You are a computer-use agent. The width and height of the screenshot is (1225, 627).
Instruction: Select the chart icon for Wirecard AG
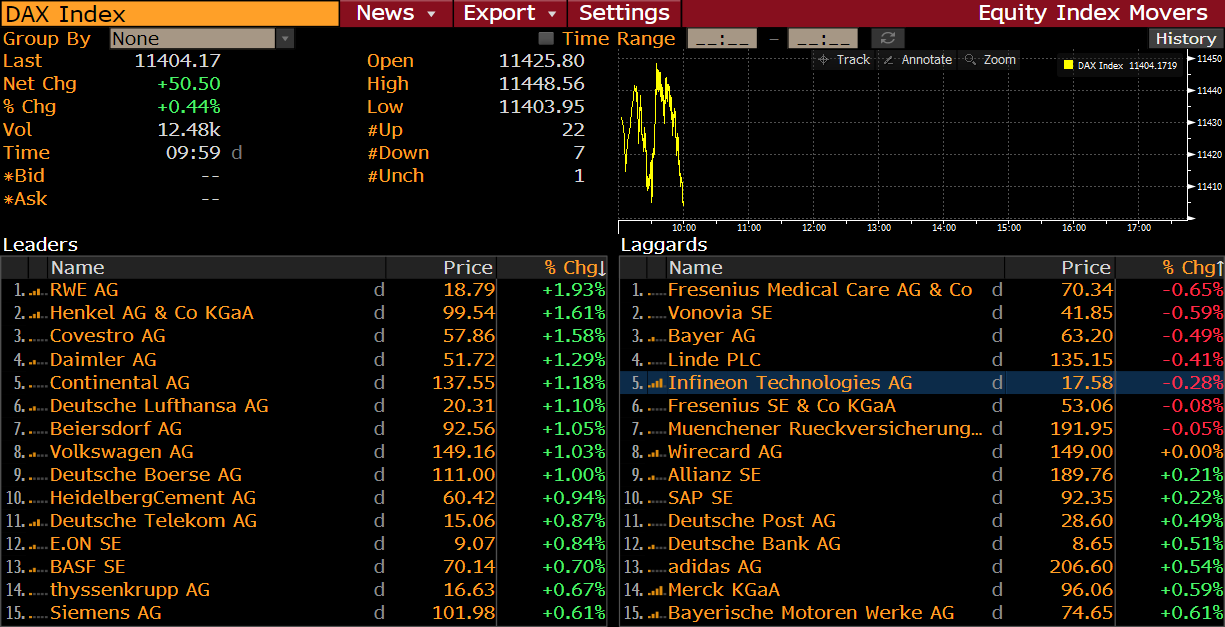[656, 451]
